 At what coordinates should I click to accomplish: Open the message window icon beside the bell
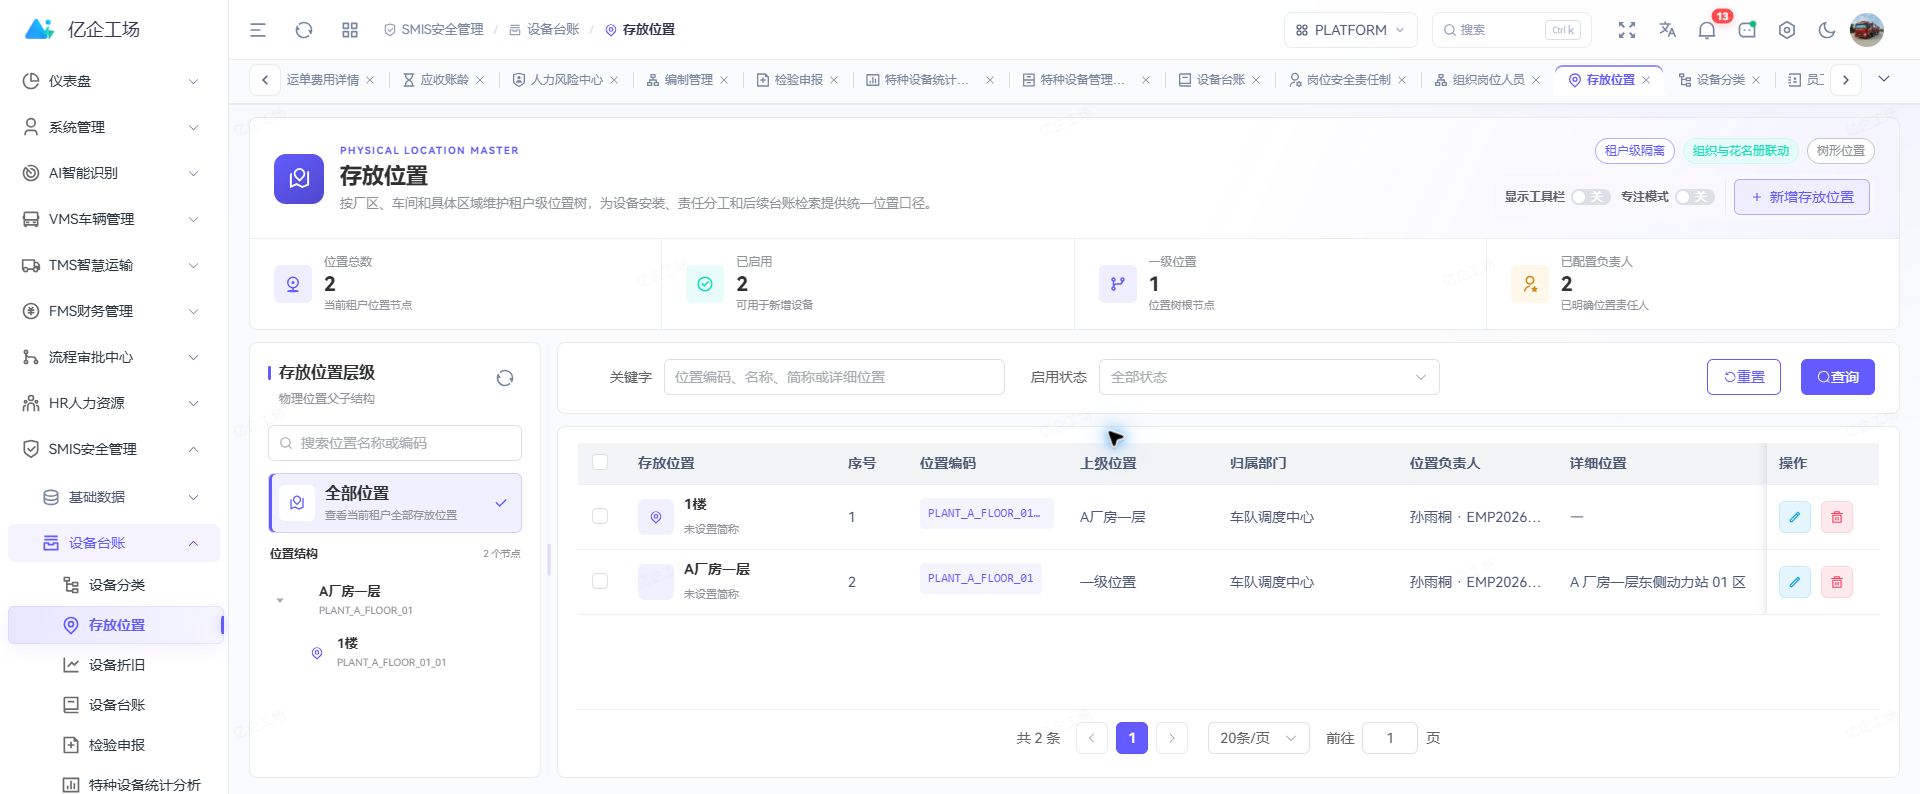pyautogui.click(x=1747, y=30)
